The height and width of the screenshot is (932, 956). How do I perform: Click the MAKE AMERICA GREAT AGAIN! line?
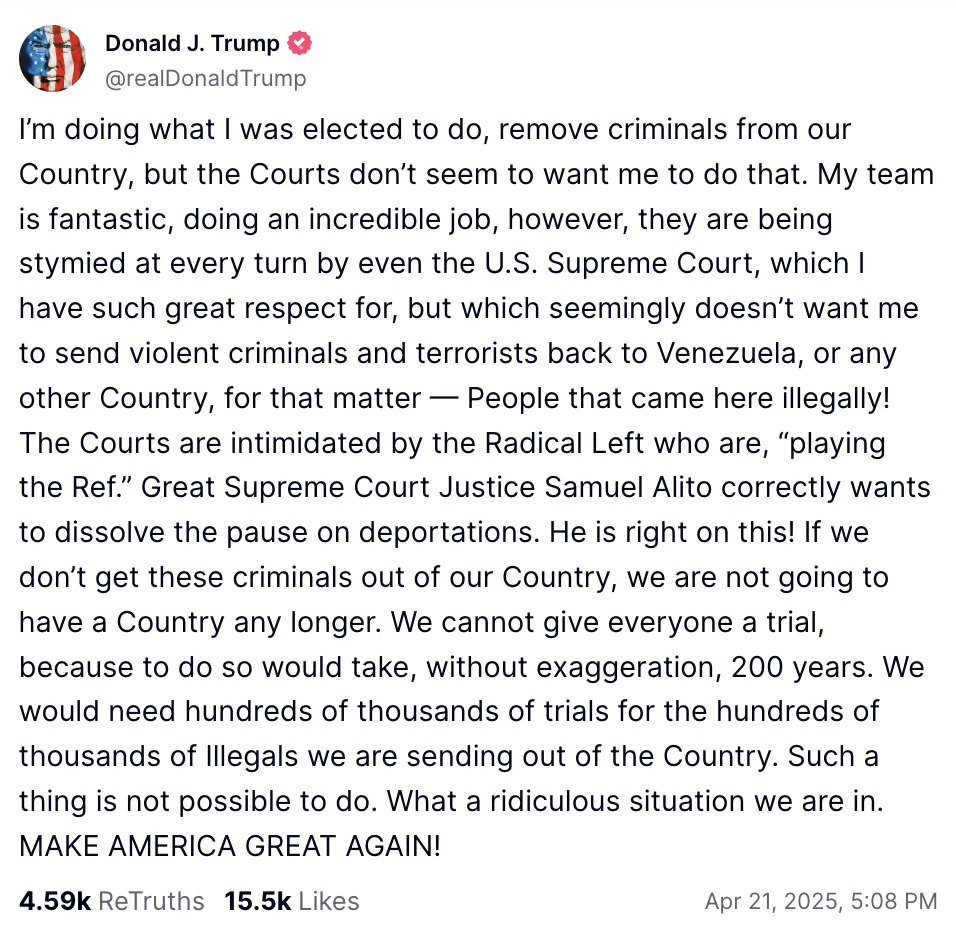(230, 846)
